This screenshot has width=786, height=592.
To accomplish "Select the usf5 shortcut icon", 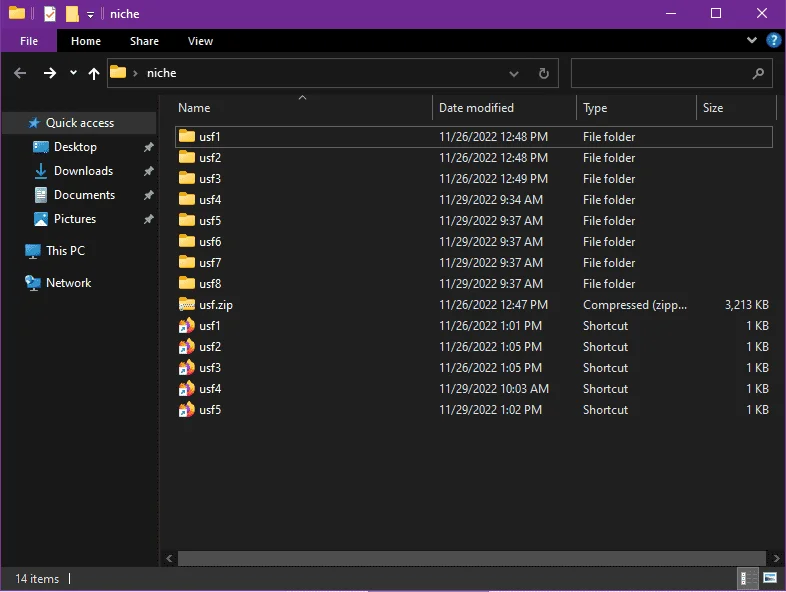I will pos(186,410).
